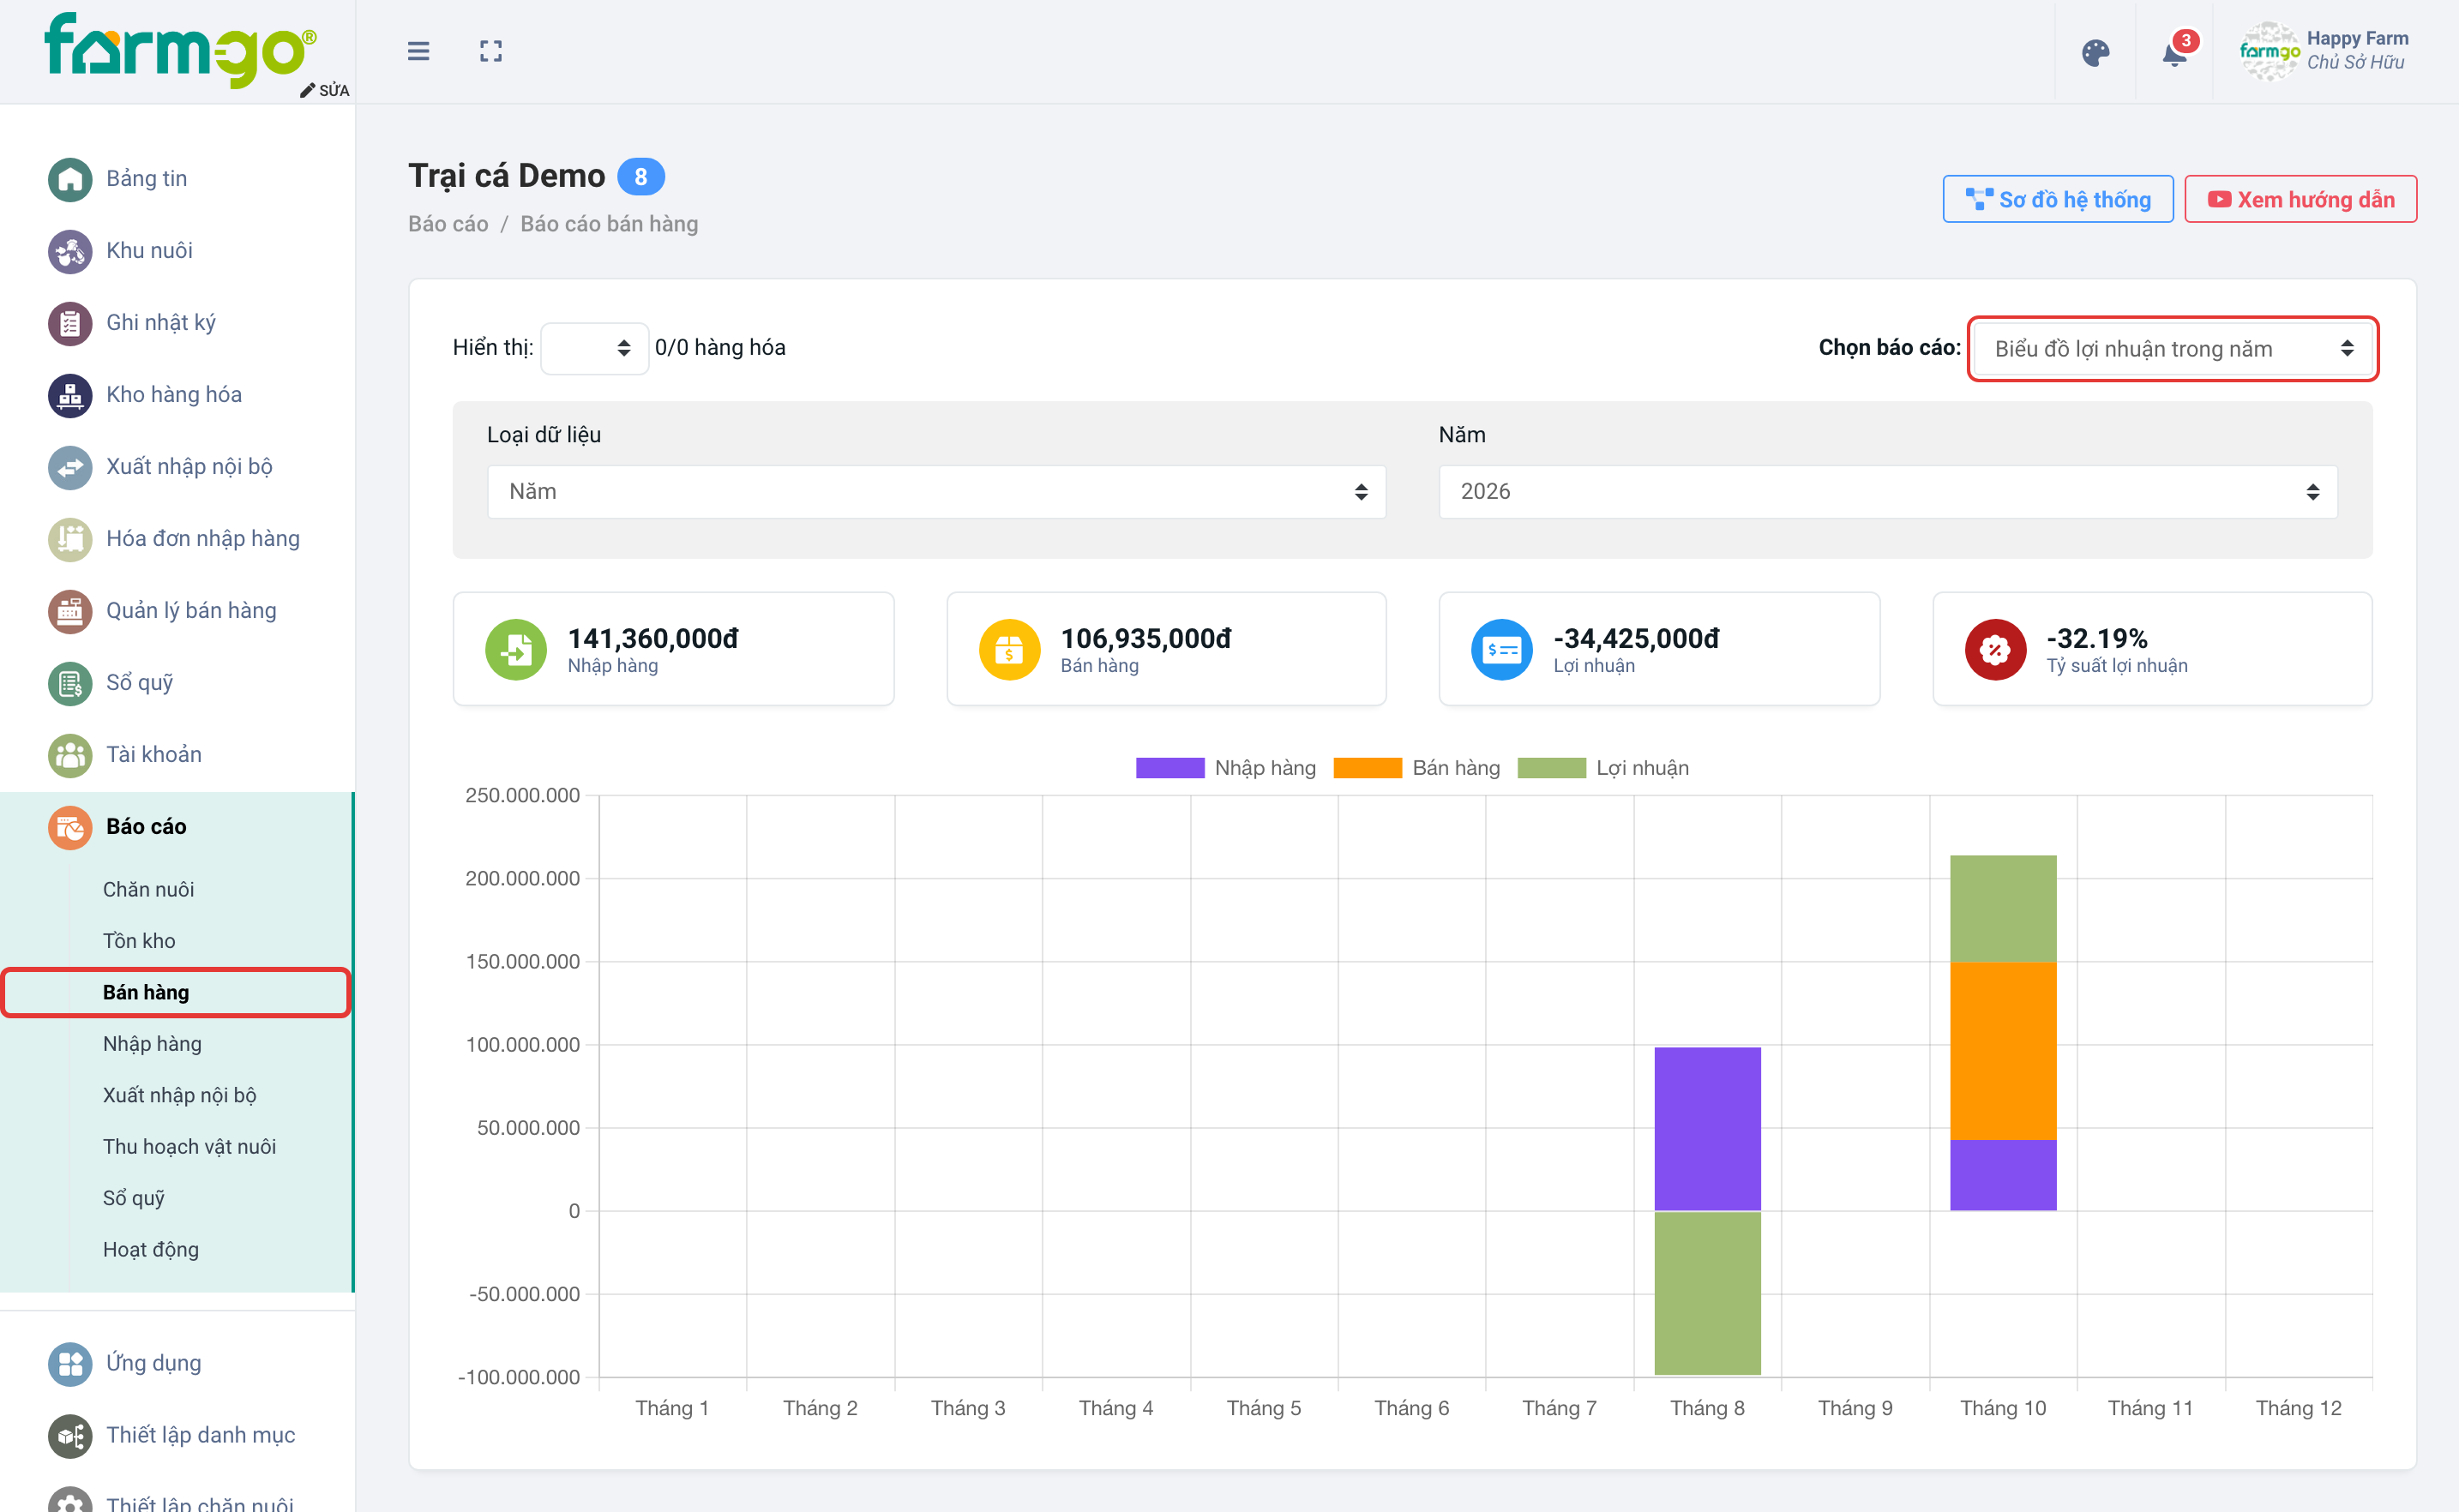Open the notifications bell icon
Screen dimensions: 2459x1512
click(2174, 52)
